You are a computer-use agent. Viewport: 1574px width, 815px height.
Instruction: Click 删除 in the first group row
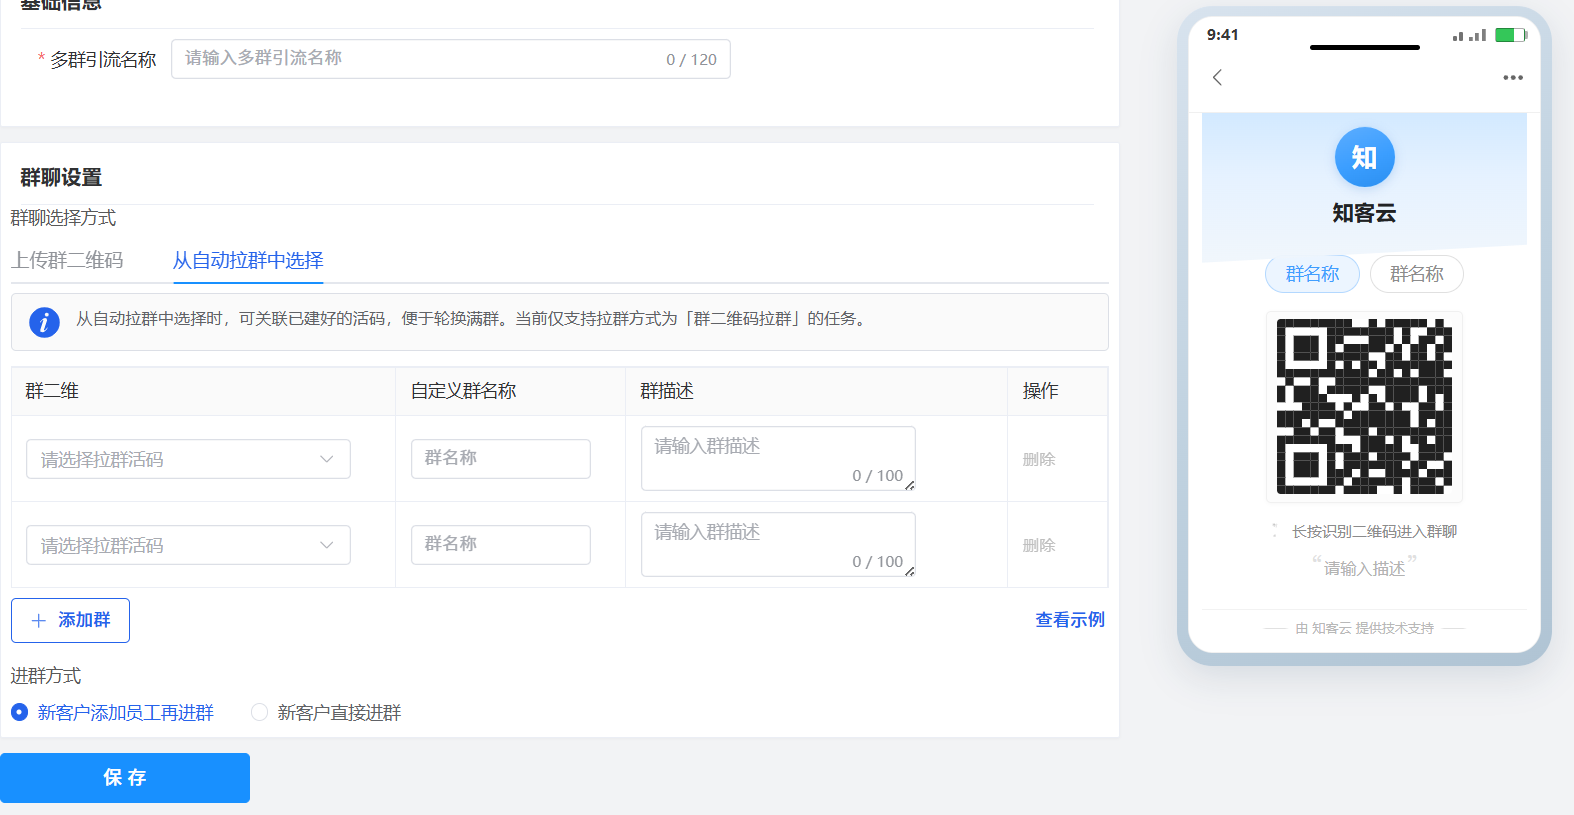(1039, 459)
